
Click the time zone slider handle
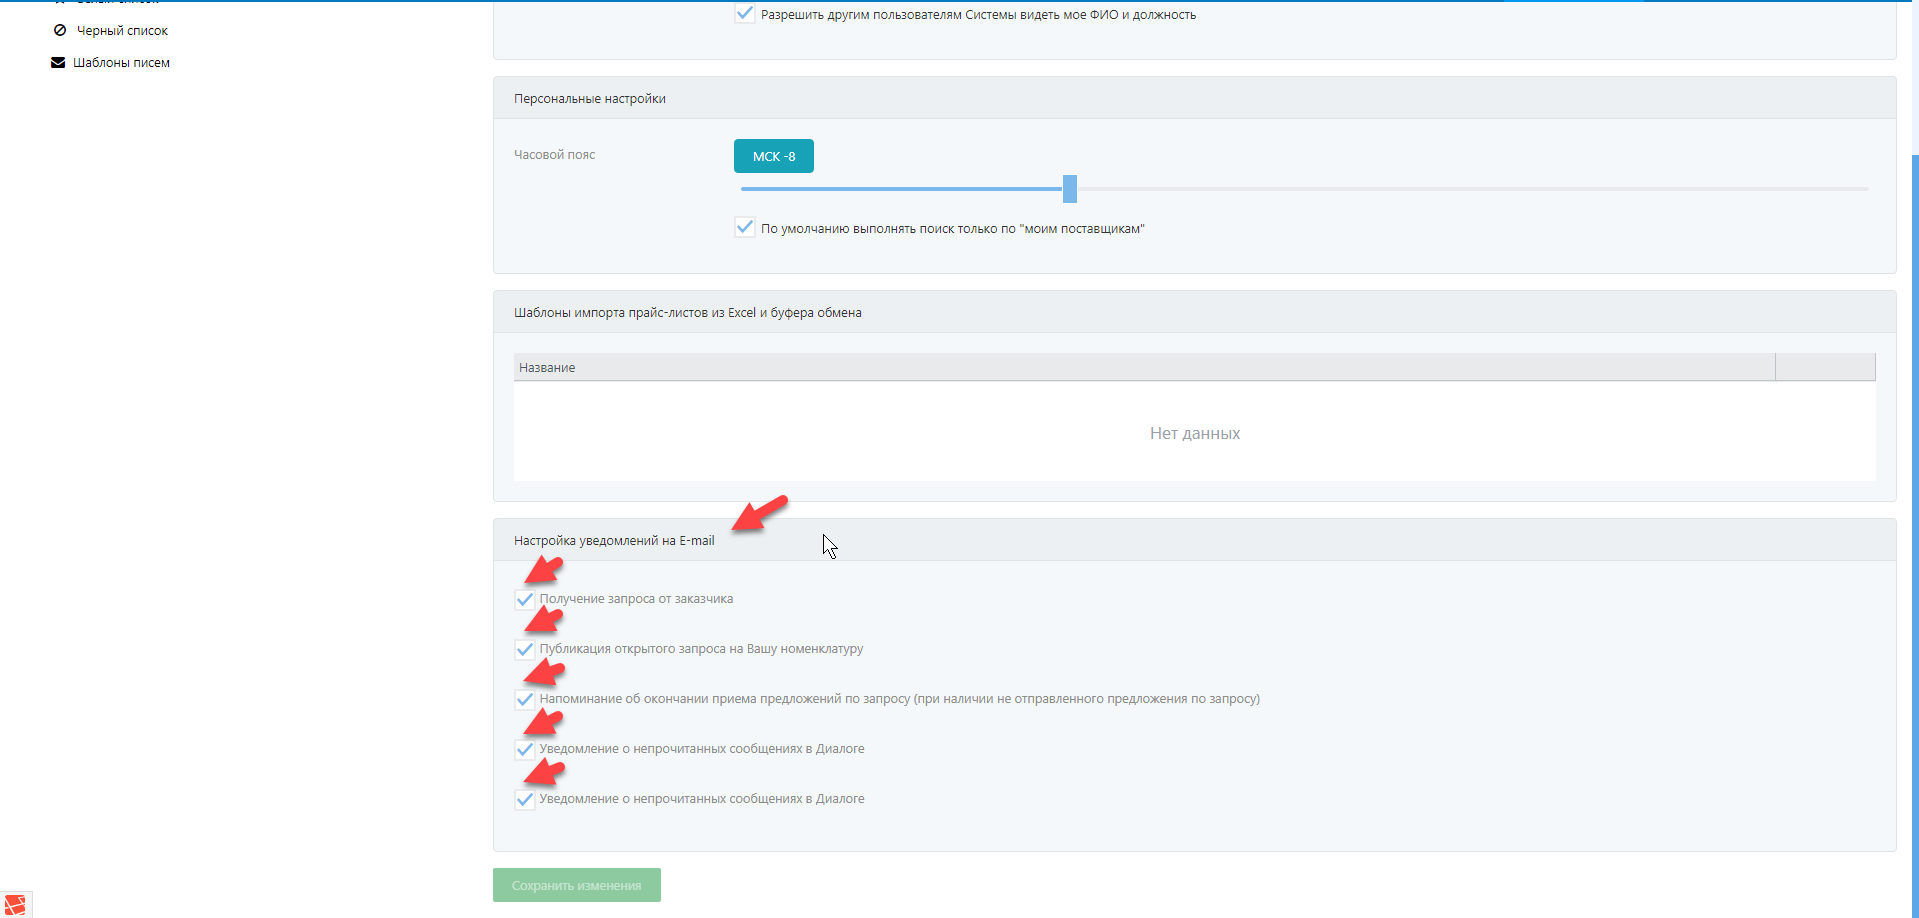pyautogui.click(x=1070, y=188)
